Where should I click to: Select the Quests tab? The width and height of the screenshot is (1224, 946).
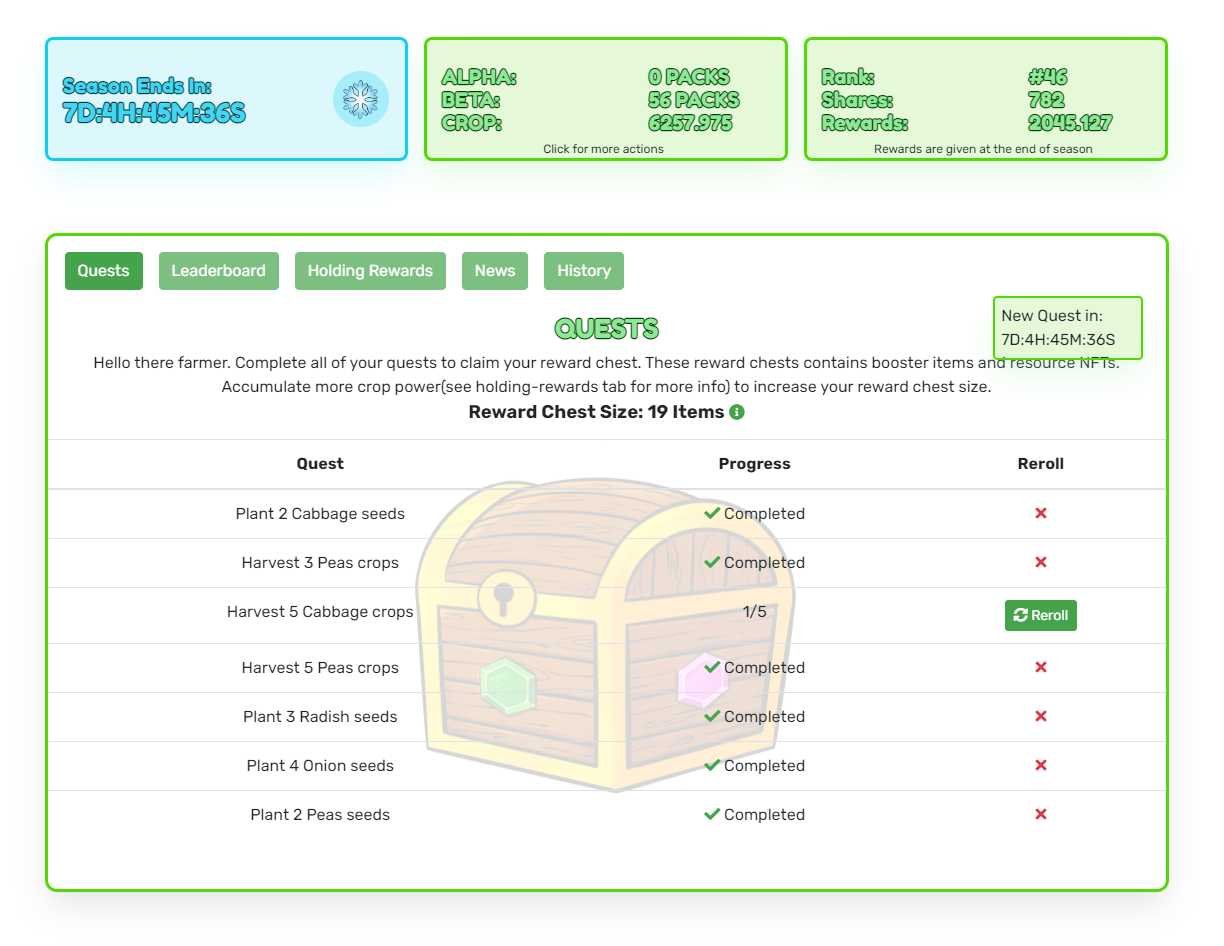pyautogui.click(x=104, y=271)
